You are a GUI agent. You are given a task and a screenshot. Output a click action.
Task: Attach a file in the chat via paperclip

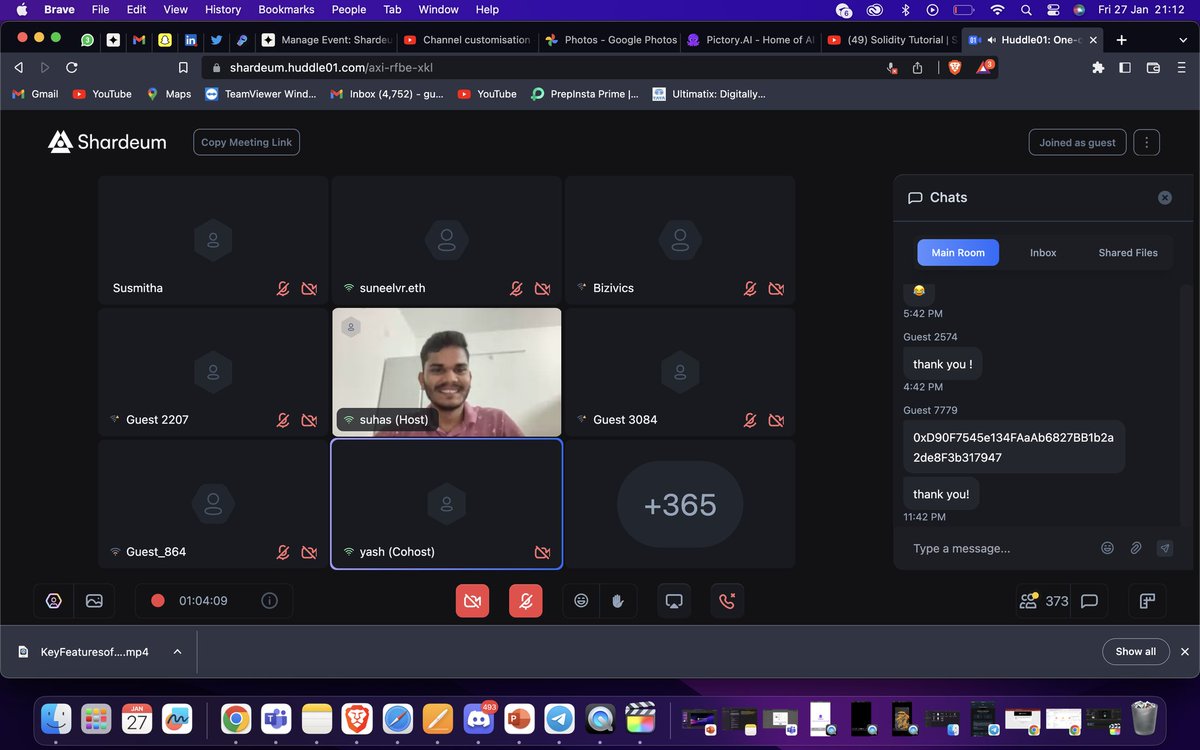tap(1136, 548)
